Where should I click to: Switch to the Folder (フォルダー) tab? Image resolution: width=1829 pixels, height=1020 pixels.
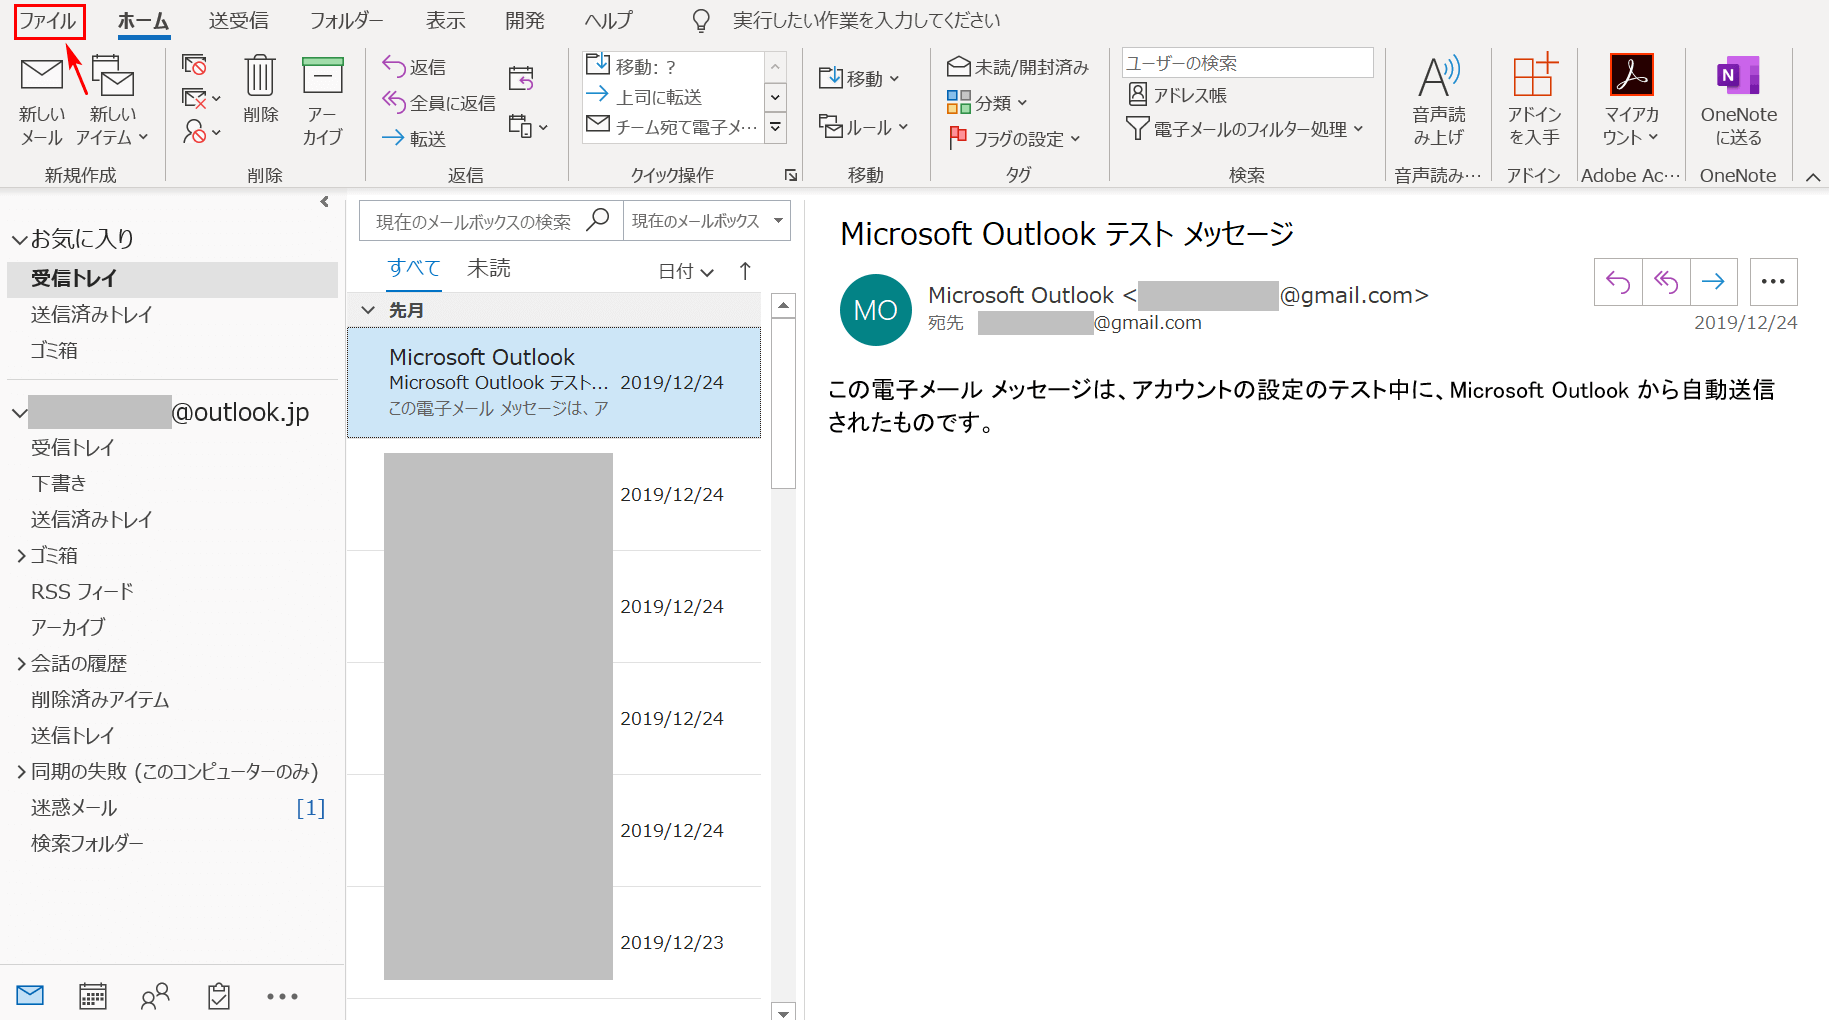[x=346, y=20]
